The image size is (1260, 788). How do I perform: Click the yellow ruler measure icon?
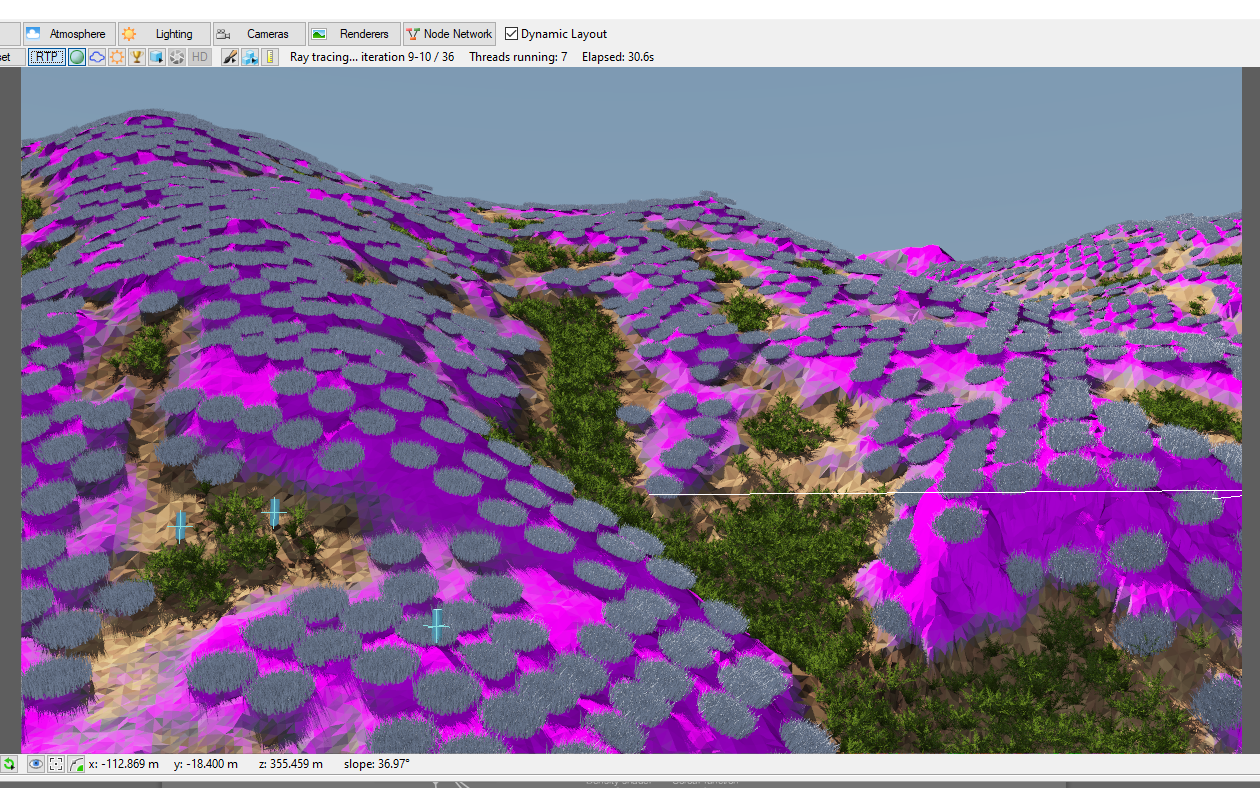269,57
